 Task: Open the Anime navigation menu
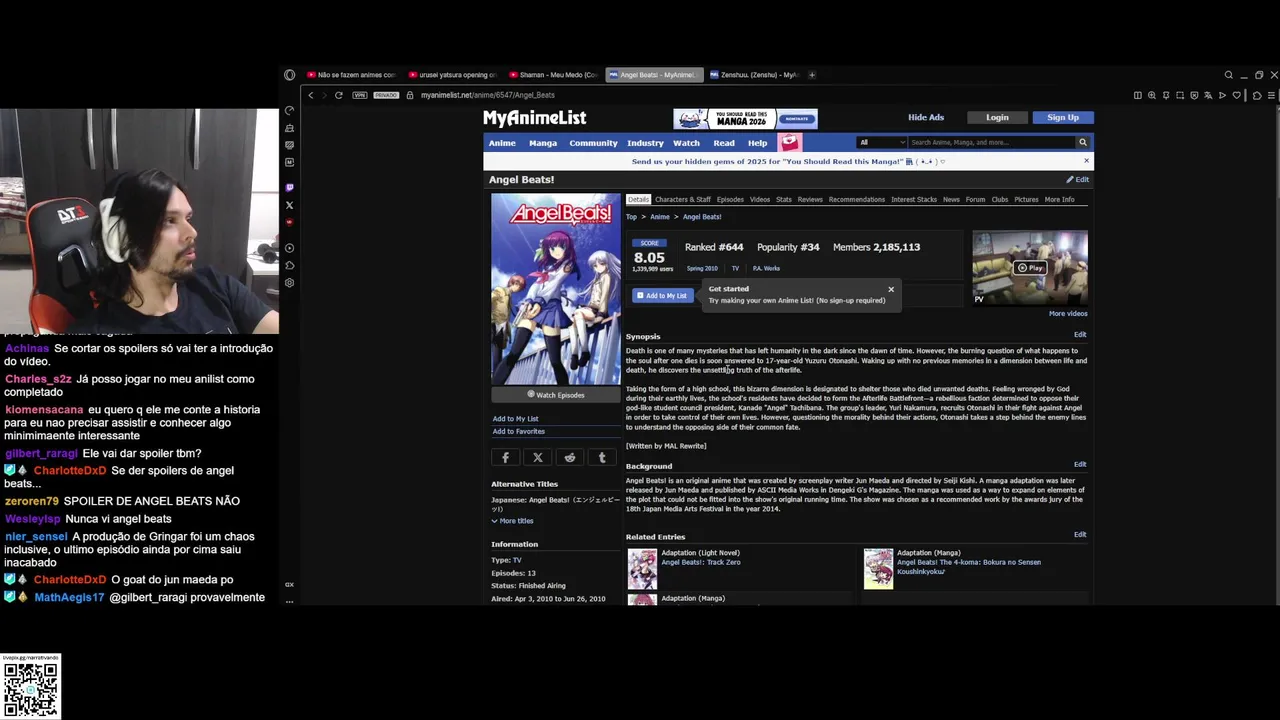coord(502,143)
